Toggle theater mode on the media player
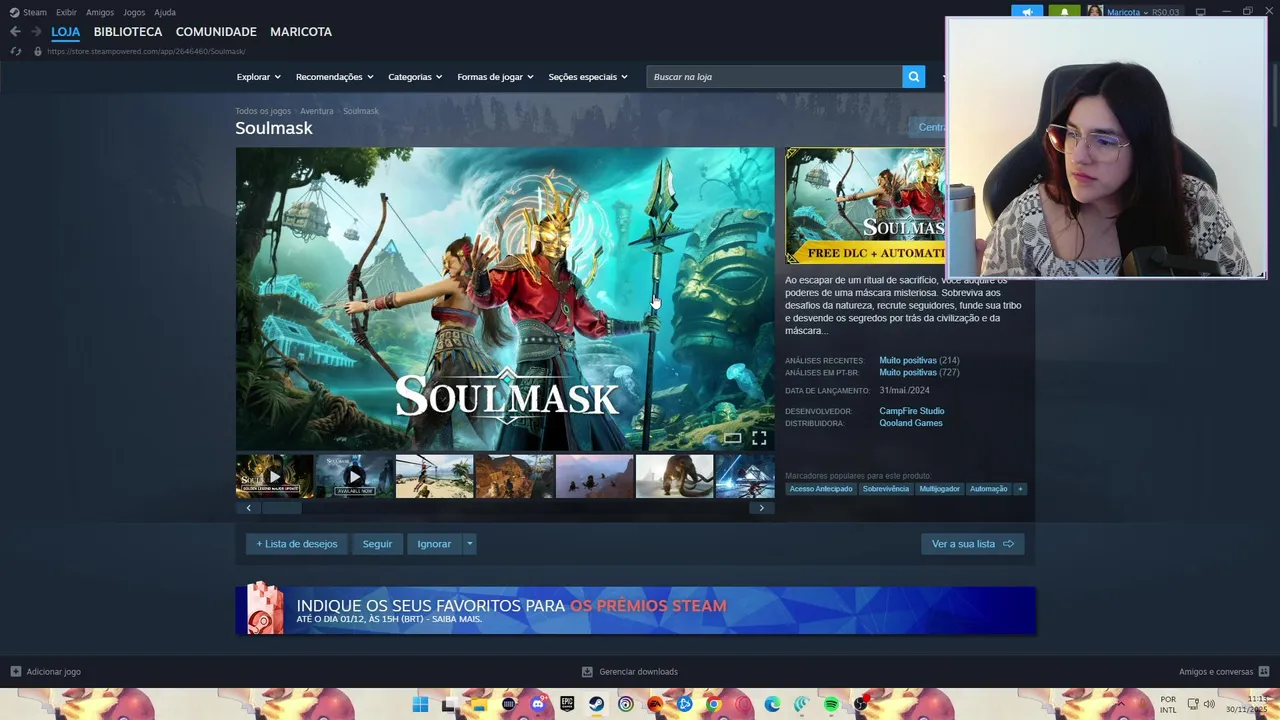1280x720 pixels. 733,438
